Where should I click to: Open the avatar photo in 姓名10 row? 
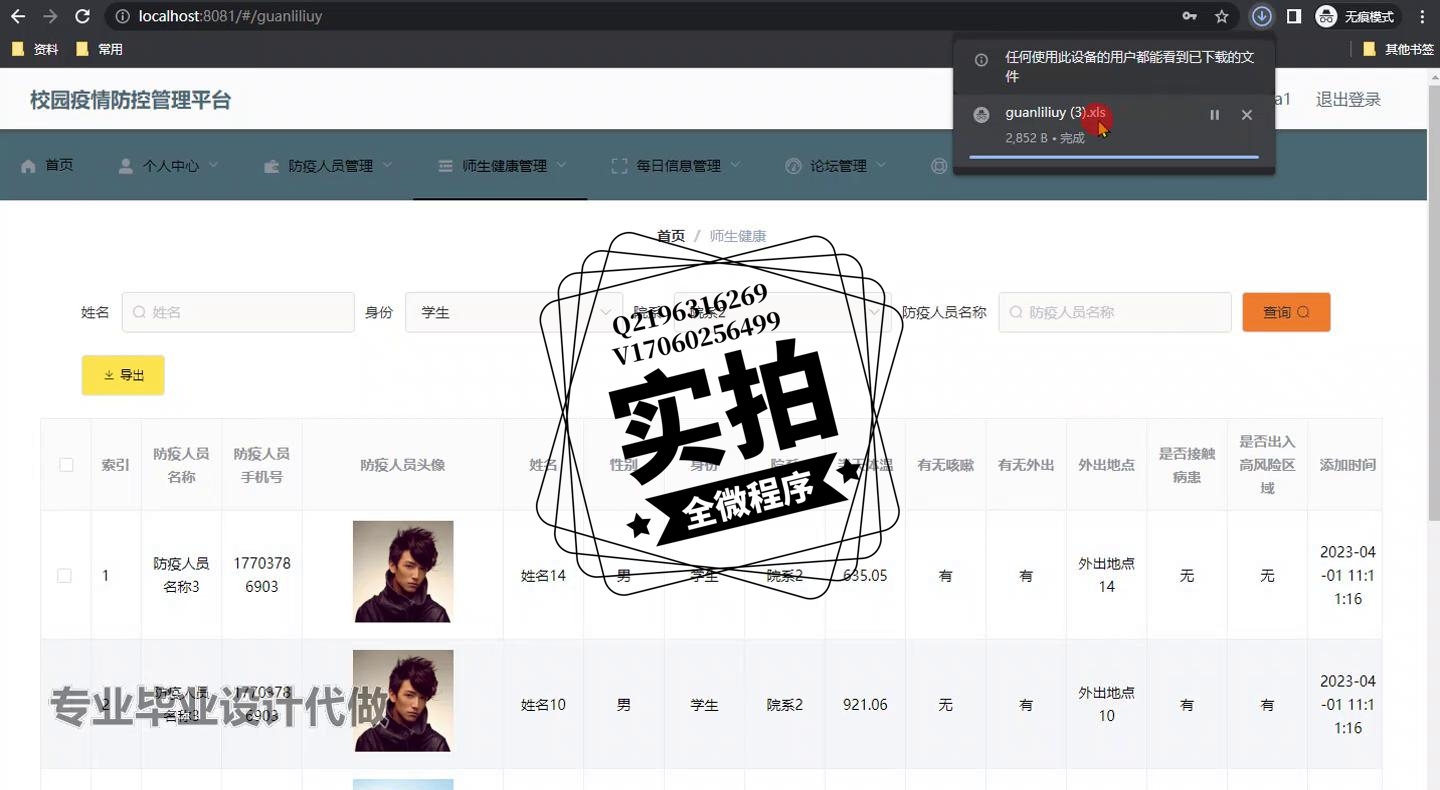click(403, 701)
